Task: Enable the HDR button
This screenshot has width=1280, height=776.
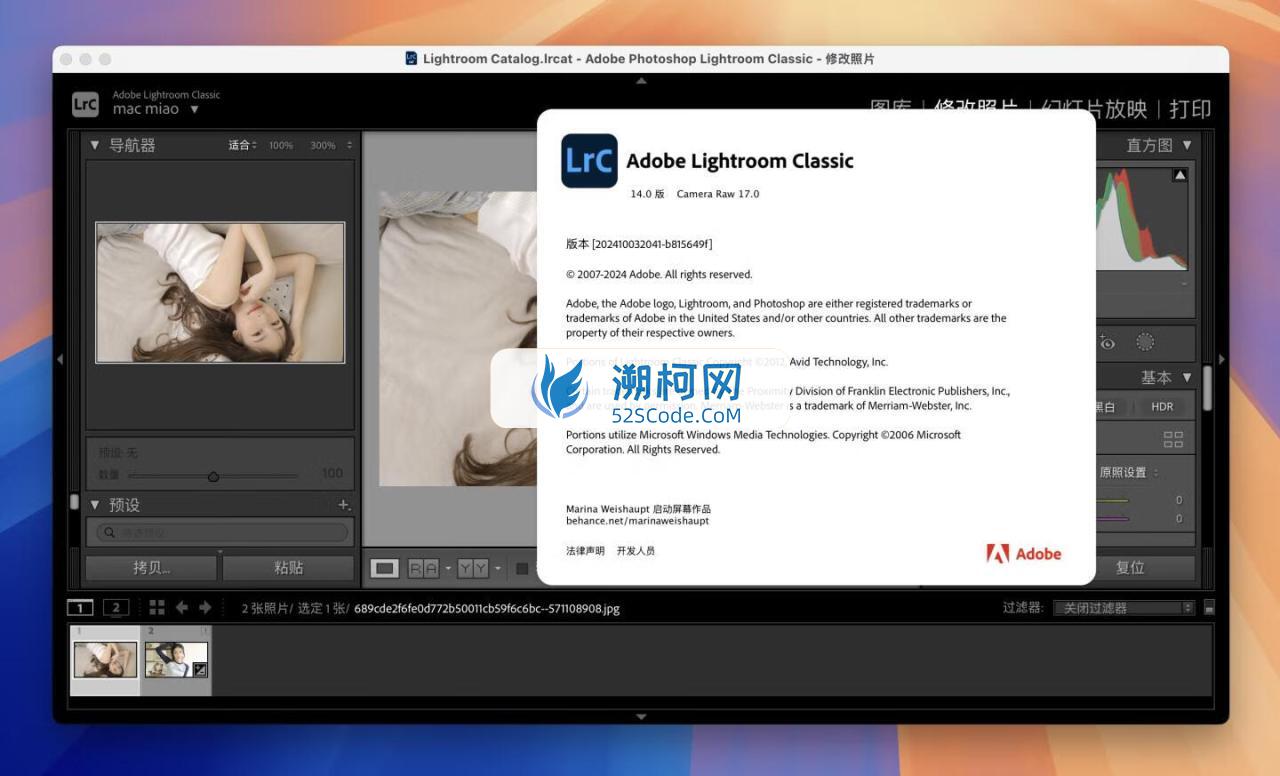Action: pos(1162,407)
